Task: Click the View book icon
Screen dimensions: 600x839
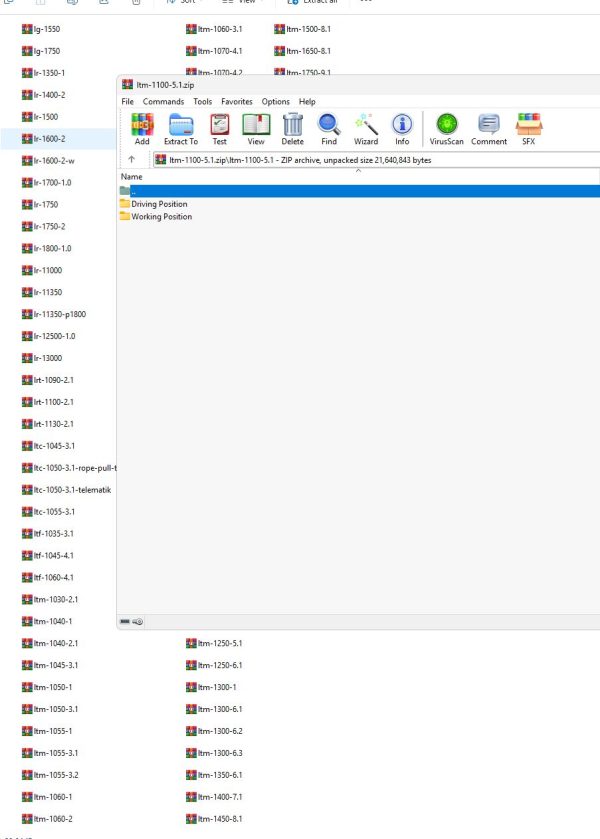Action: pos(256,129)
